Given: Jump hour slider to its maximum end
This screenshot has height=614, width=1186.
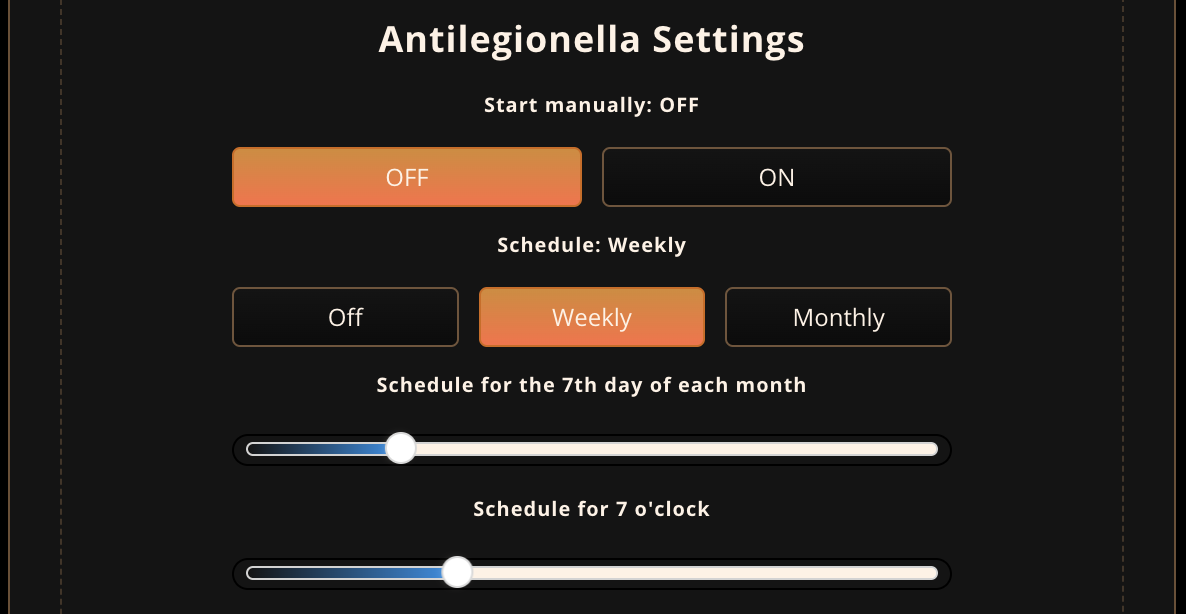Looking at the screenshot, I should coord(934,573).
